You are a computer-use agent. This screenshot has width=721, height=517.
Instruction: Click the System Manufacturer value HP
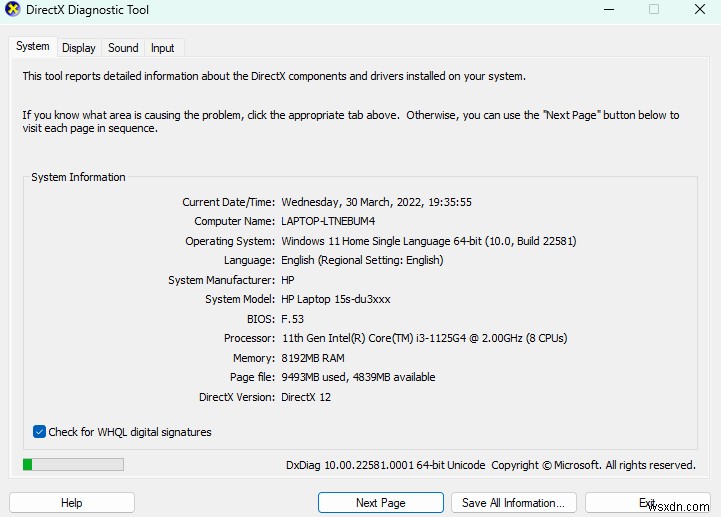click(x=288, y=280)
